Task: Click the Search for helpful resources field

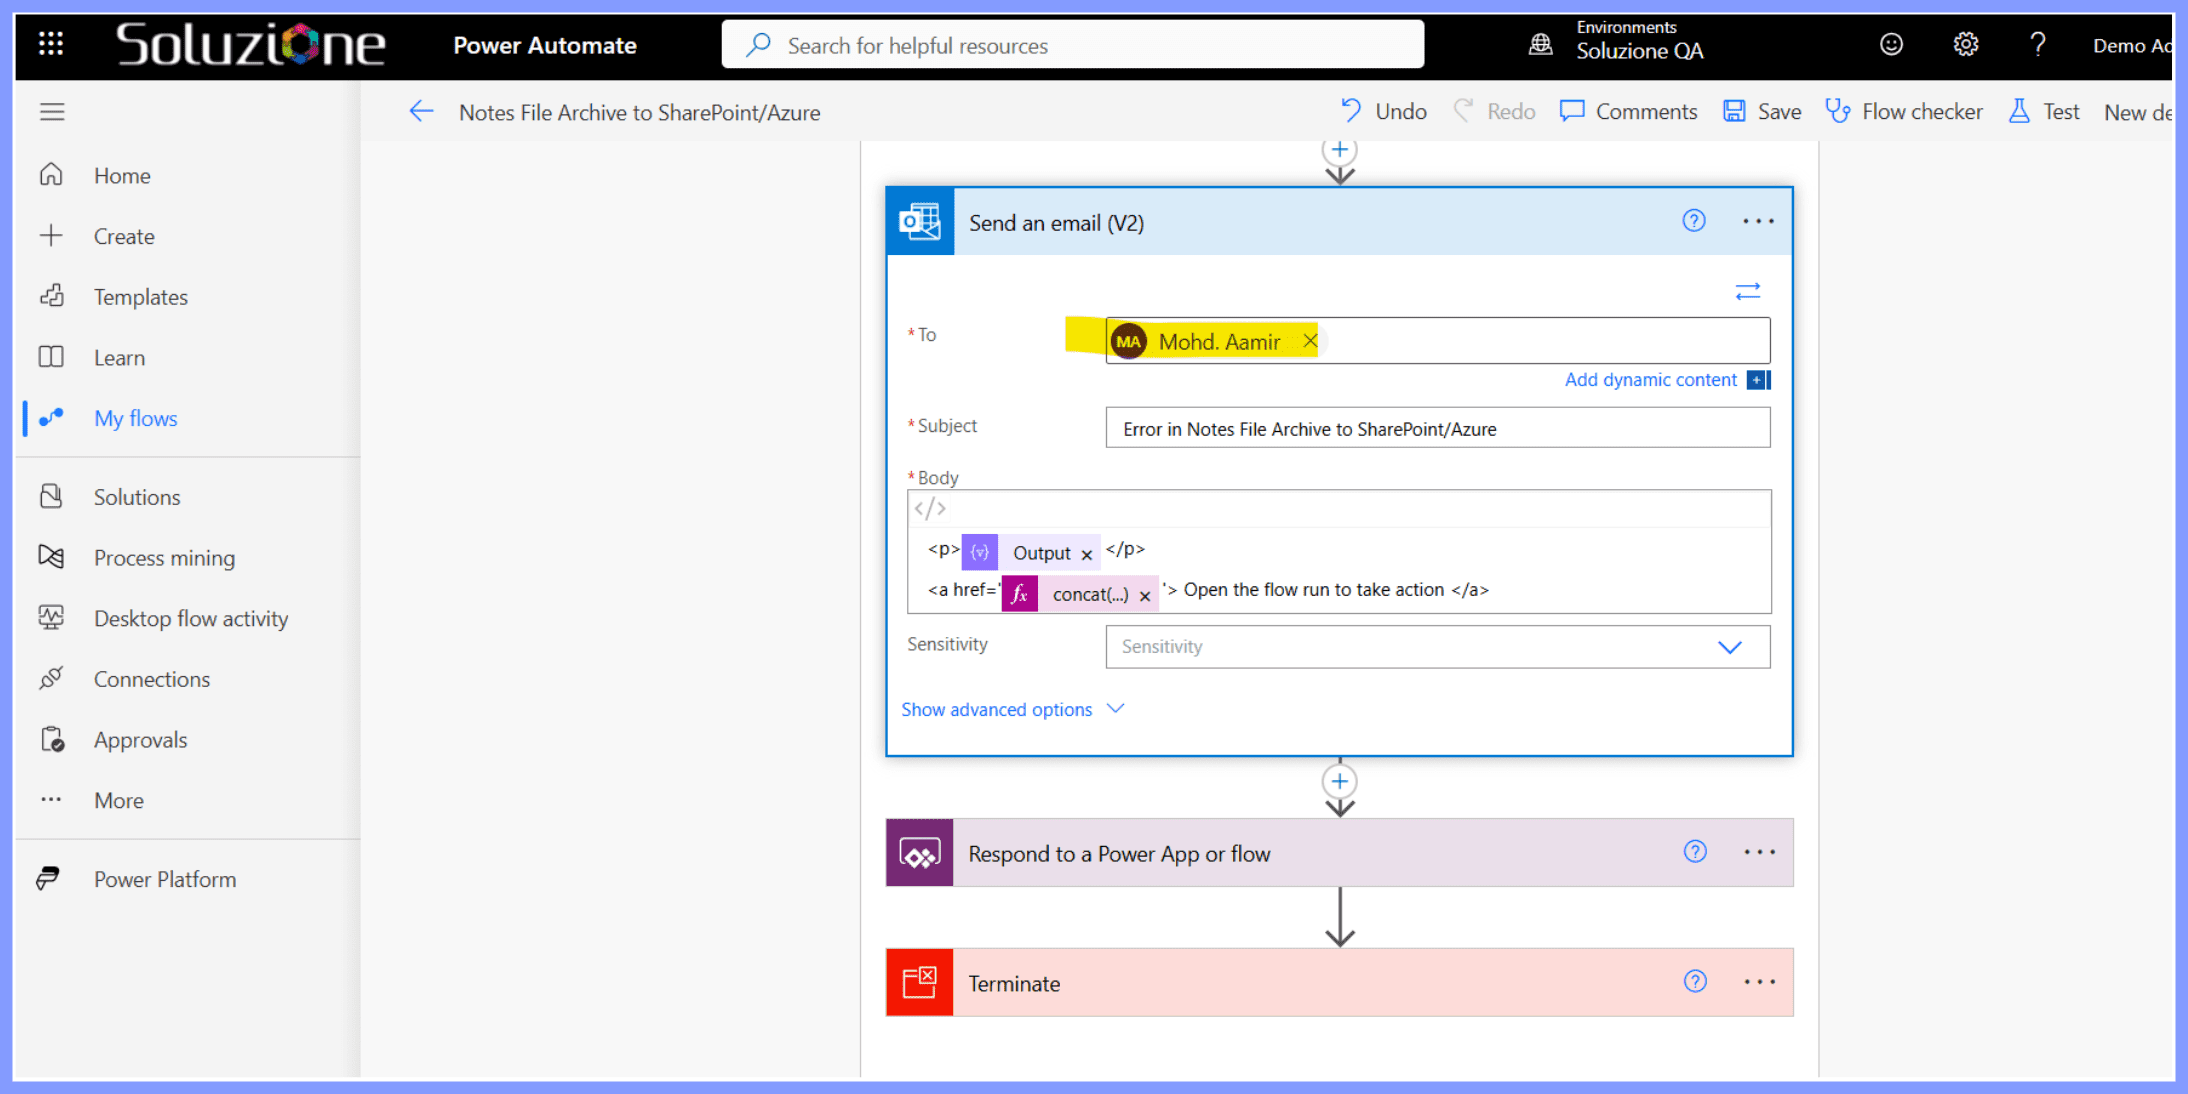Action: pos(1070,44)
